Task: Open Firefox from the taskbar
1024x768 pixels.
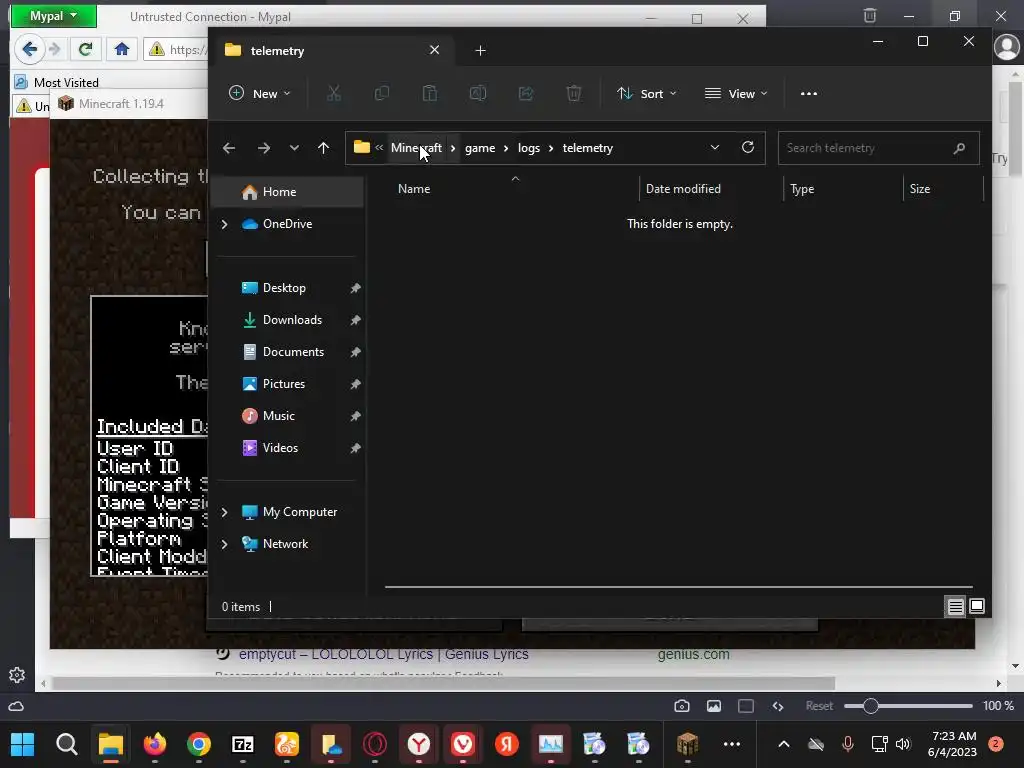Action: [155, 744]
